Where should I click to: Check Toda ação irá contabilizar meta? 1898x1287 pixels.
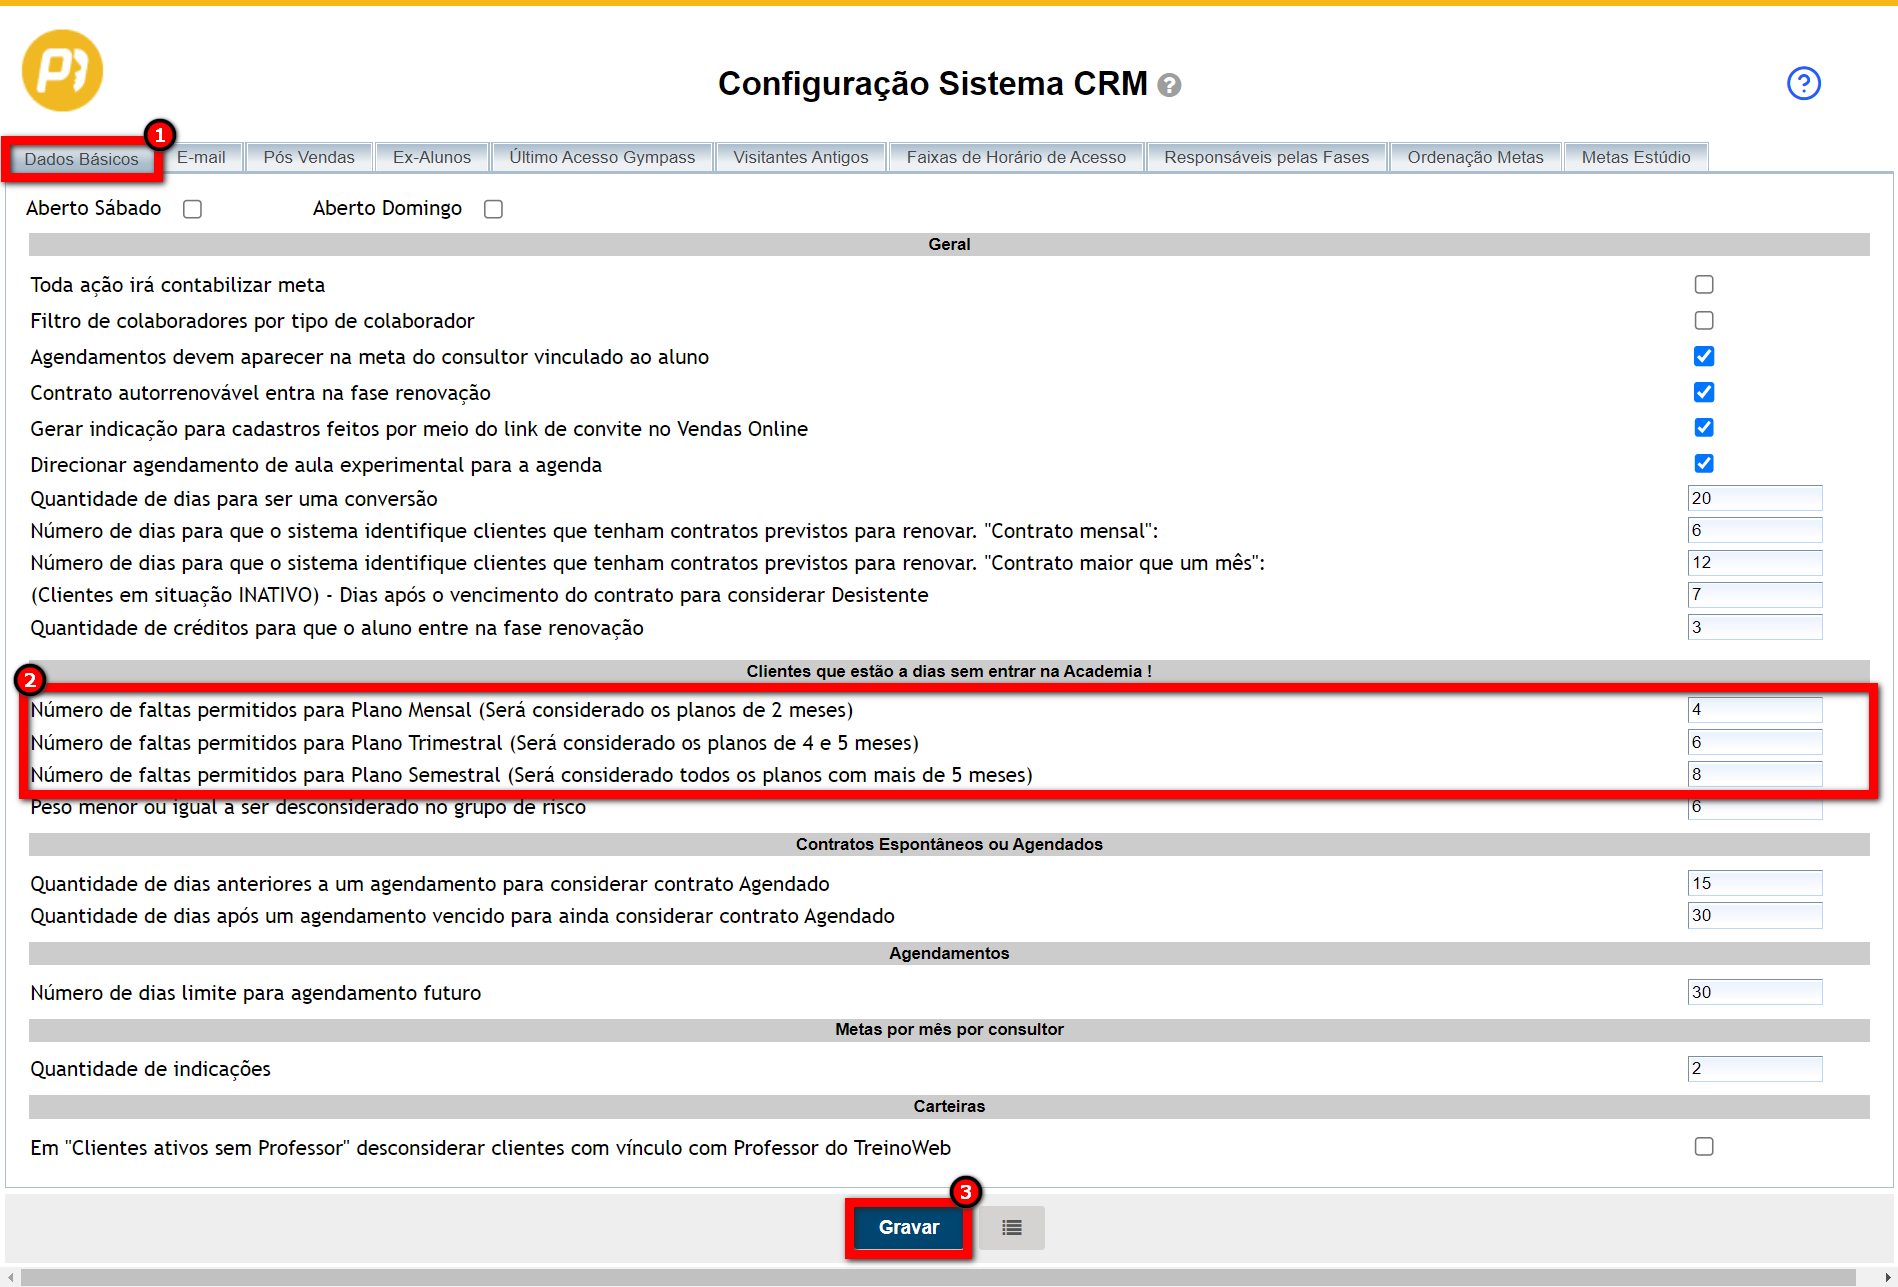[1704, 285]
